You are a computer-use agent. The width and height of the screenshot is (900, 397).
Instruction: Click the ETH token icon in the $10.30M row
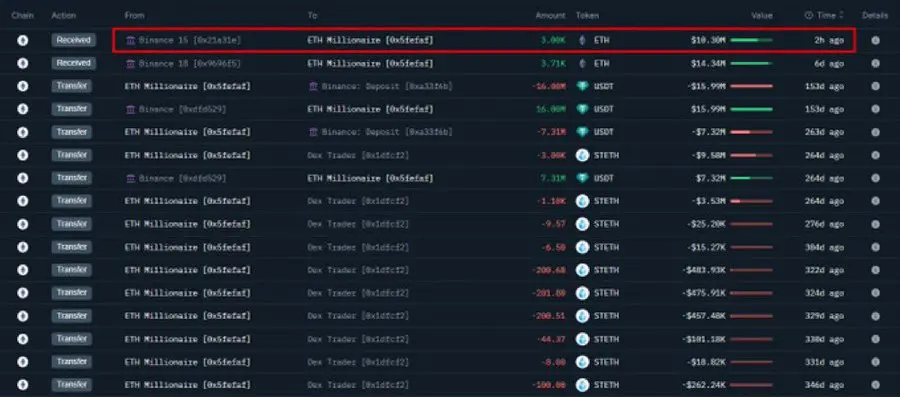point(583,40)
